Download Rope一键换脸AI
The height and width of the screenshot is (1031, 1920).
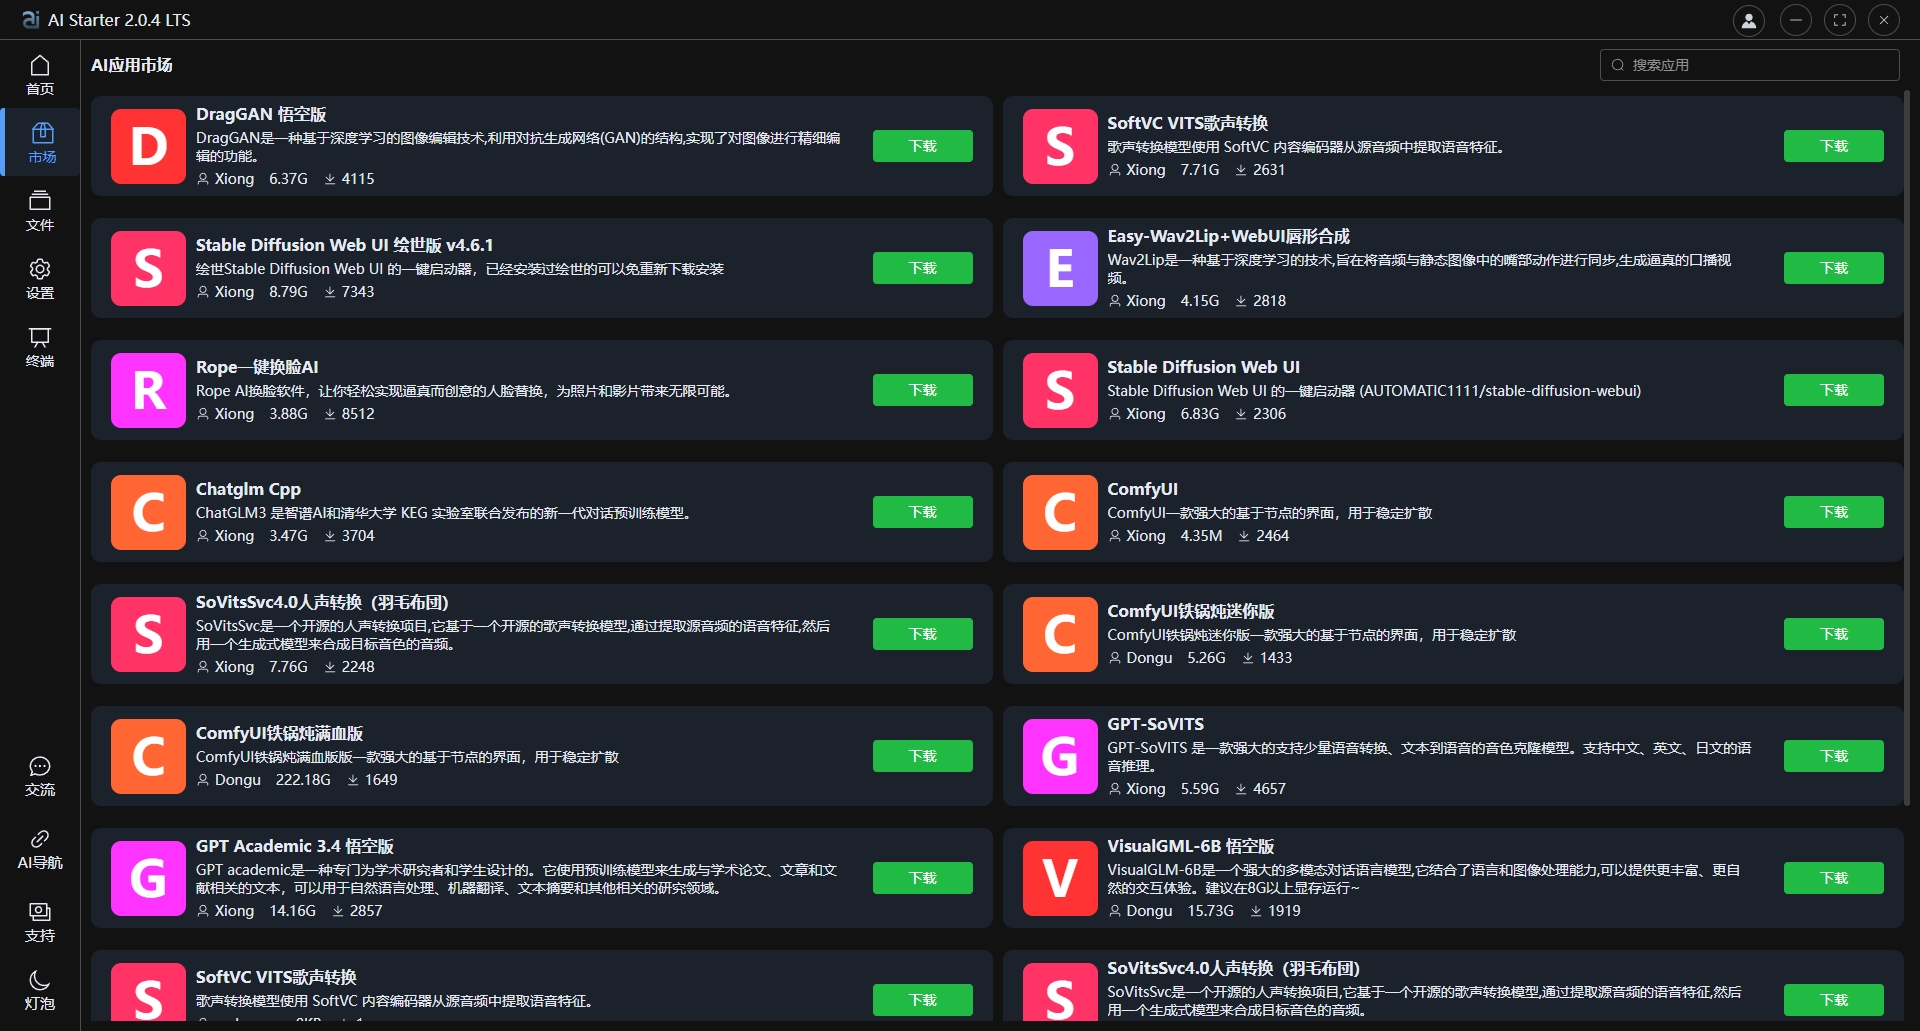pyautogui.click(x=922, y=389)
